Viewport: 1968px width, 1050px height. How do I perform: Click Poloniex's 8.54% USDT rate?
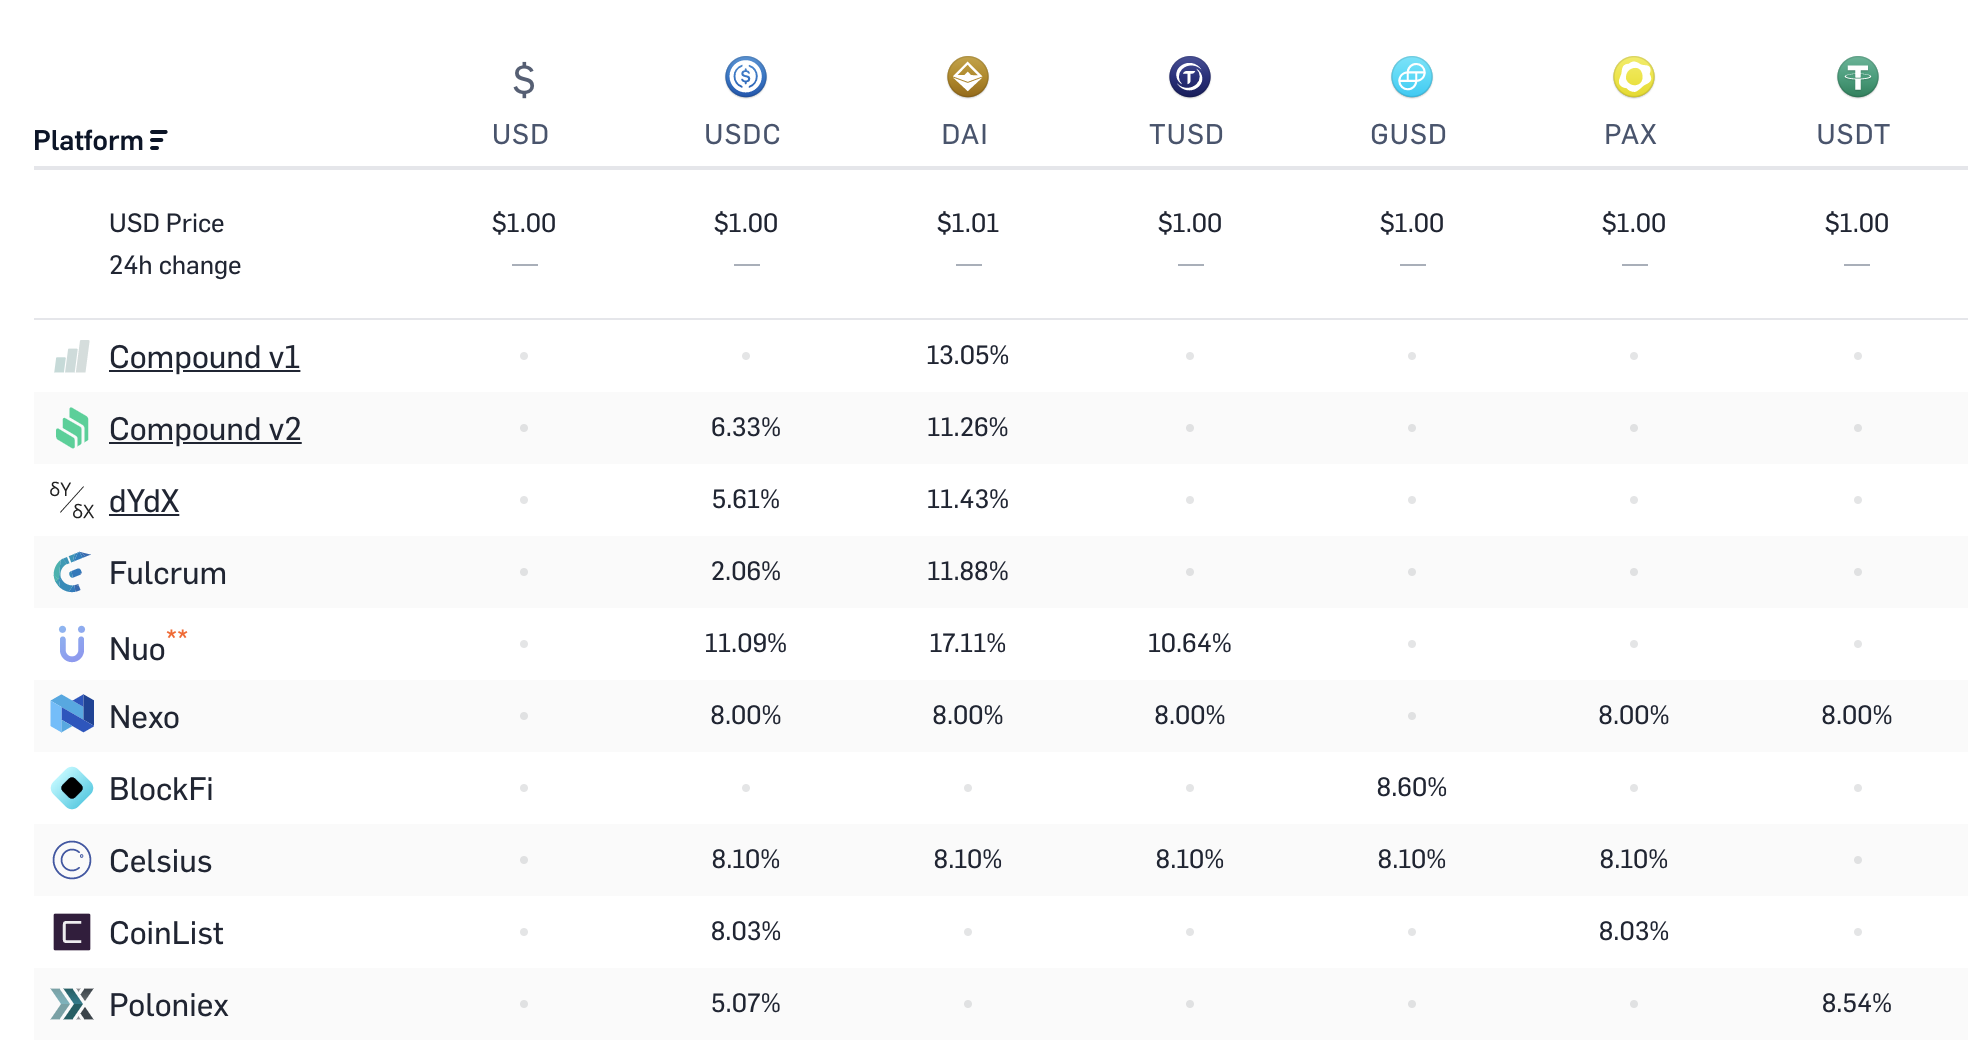coord(1856,1003)
